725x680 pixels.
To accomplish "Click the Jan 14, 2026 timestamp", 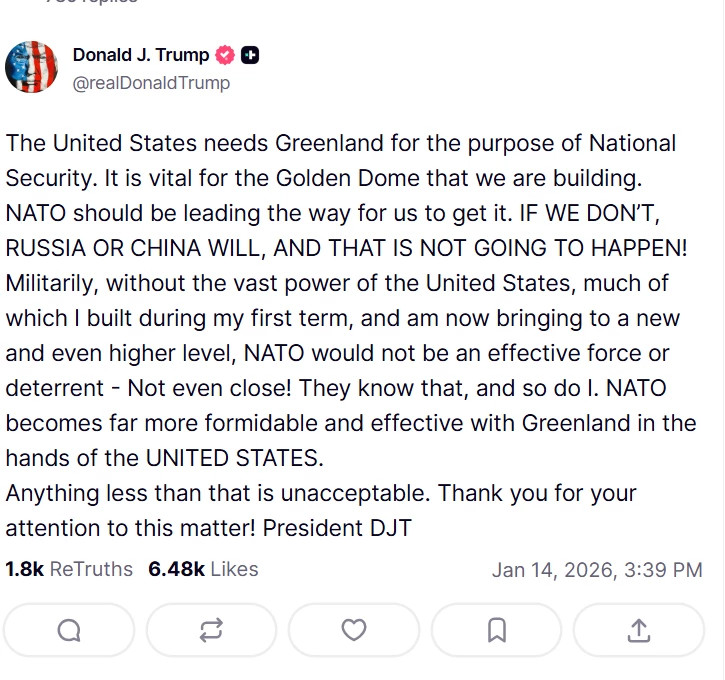I will click(x=597, y=570).
